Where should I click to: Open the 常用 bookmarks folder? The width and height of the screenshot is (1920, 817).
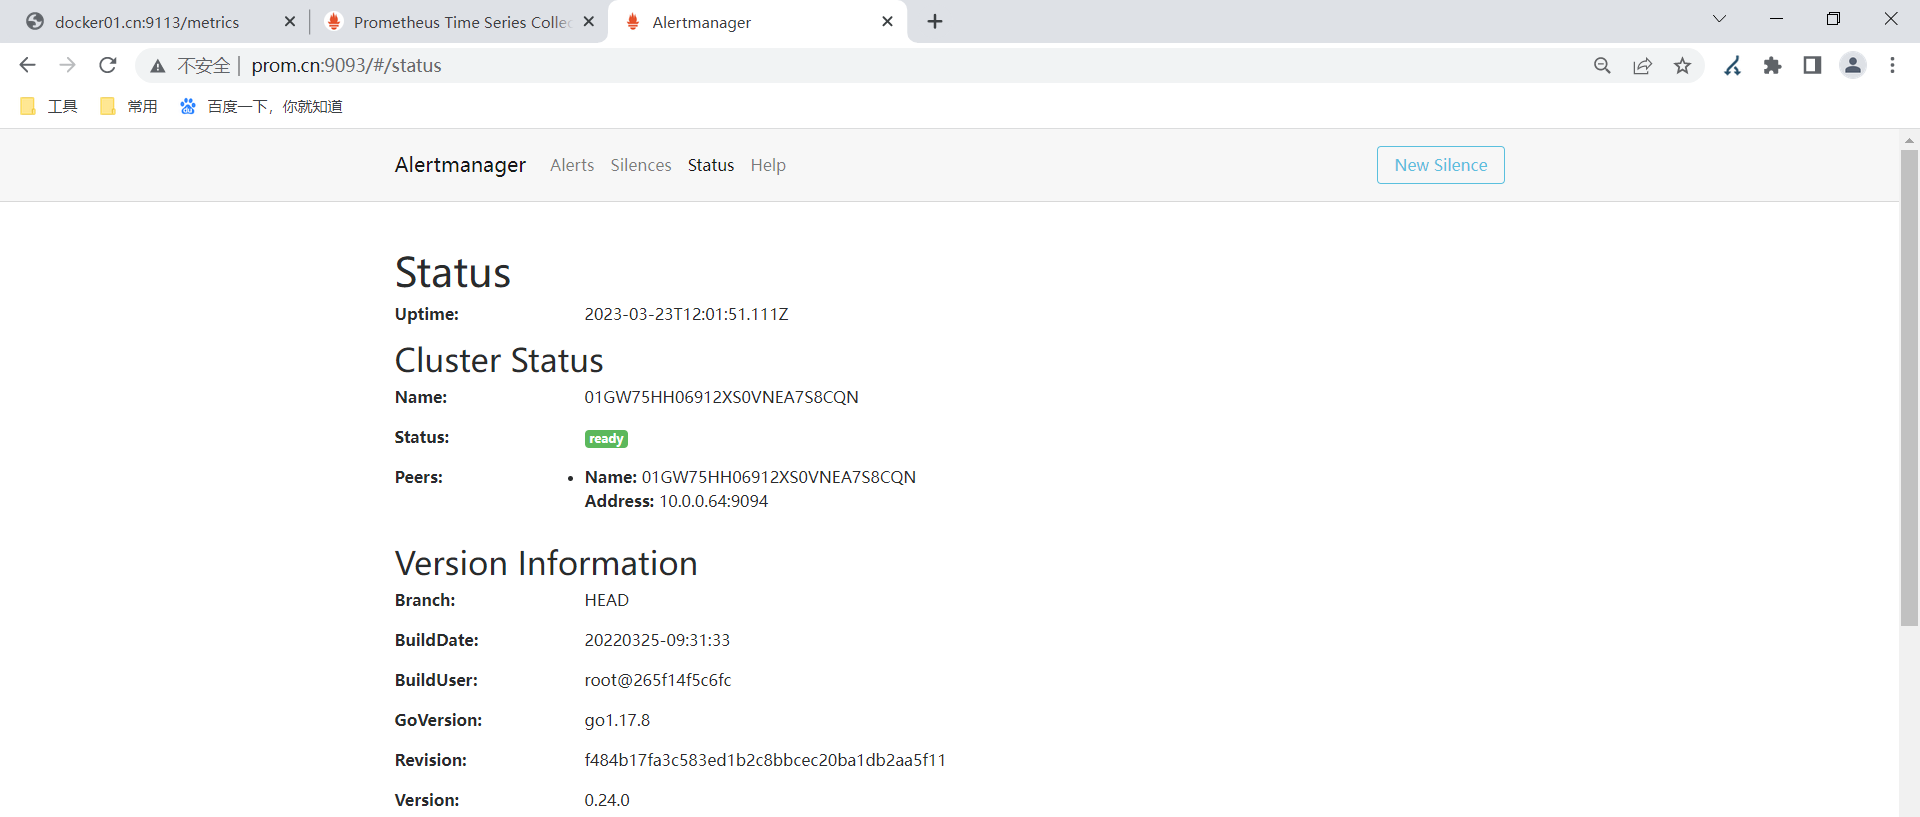pyautogui.click(x=129, y=106)
